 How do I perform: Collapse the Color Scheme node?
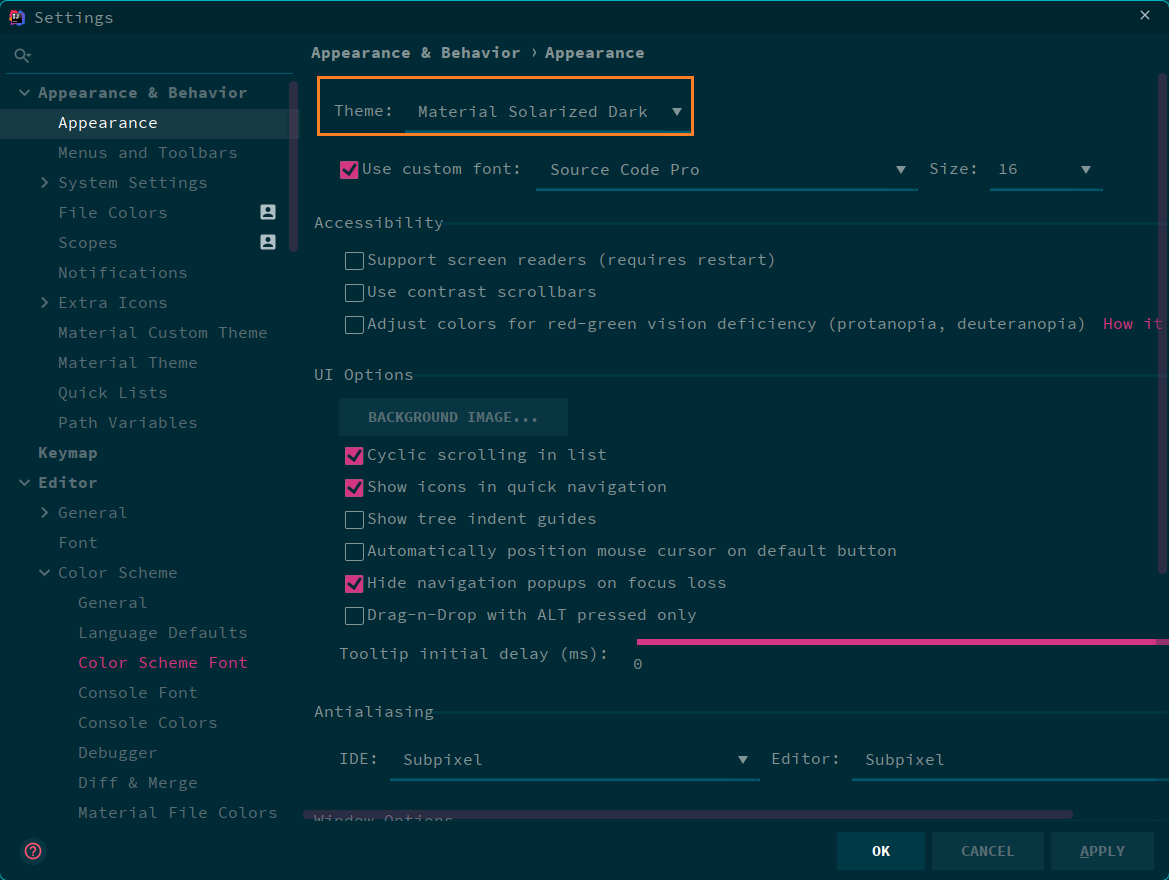coord(44,573)
